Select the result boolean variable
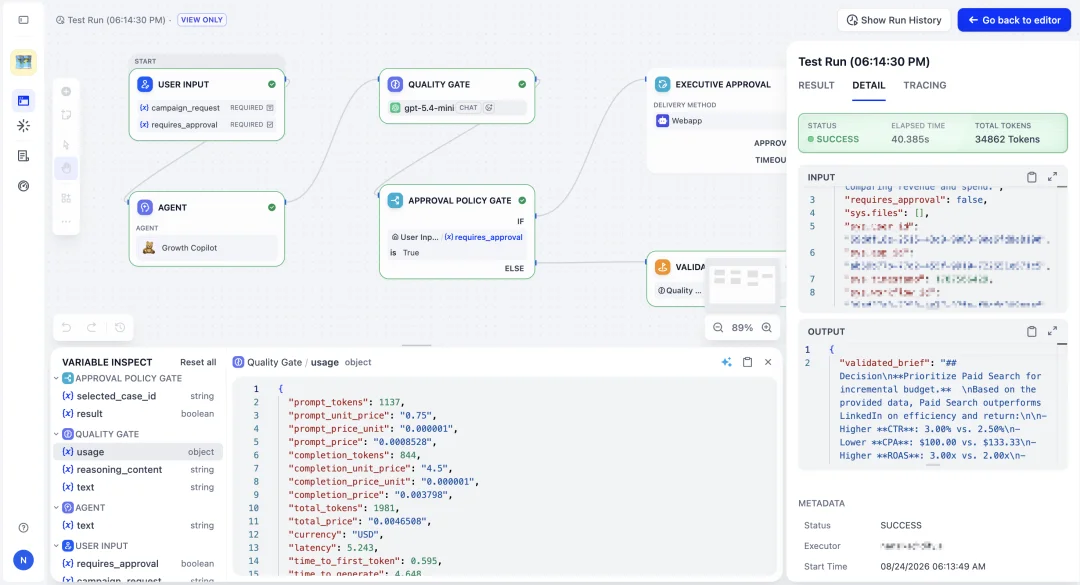Image resolution: width=1080 pixels, height=585 pixels. tap(138, 414)
